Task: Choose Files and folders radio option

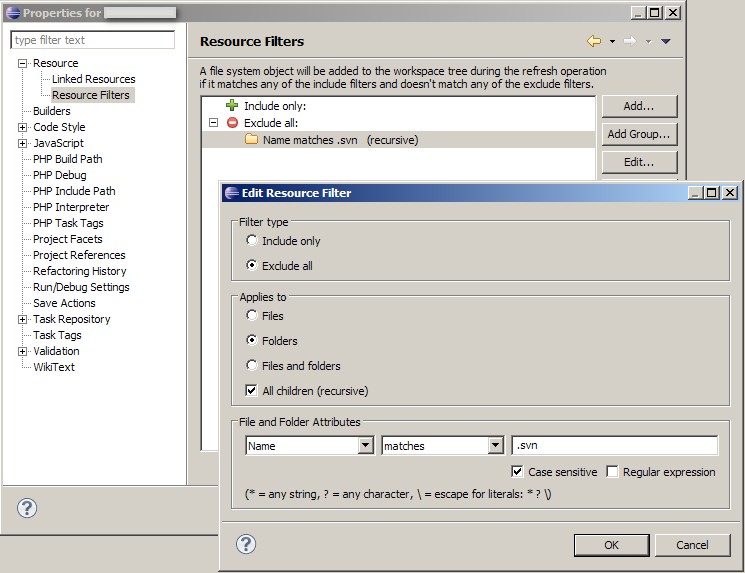Action: tap(252, 366)
